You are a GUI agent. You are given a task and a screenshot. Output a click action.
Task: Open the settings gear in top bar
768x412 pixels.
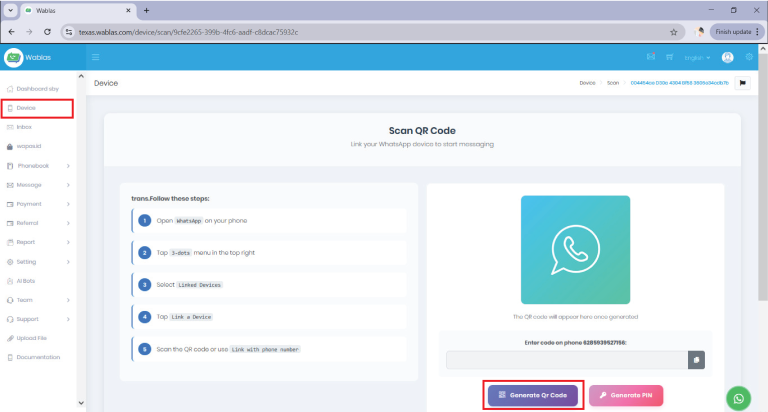(749, 58)
